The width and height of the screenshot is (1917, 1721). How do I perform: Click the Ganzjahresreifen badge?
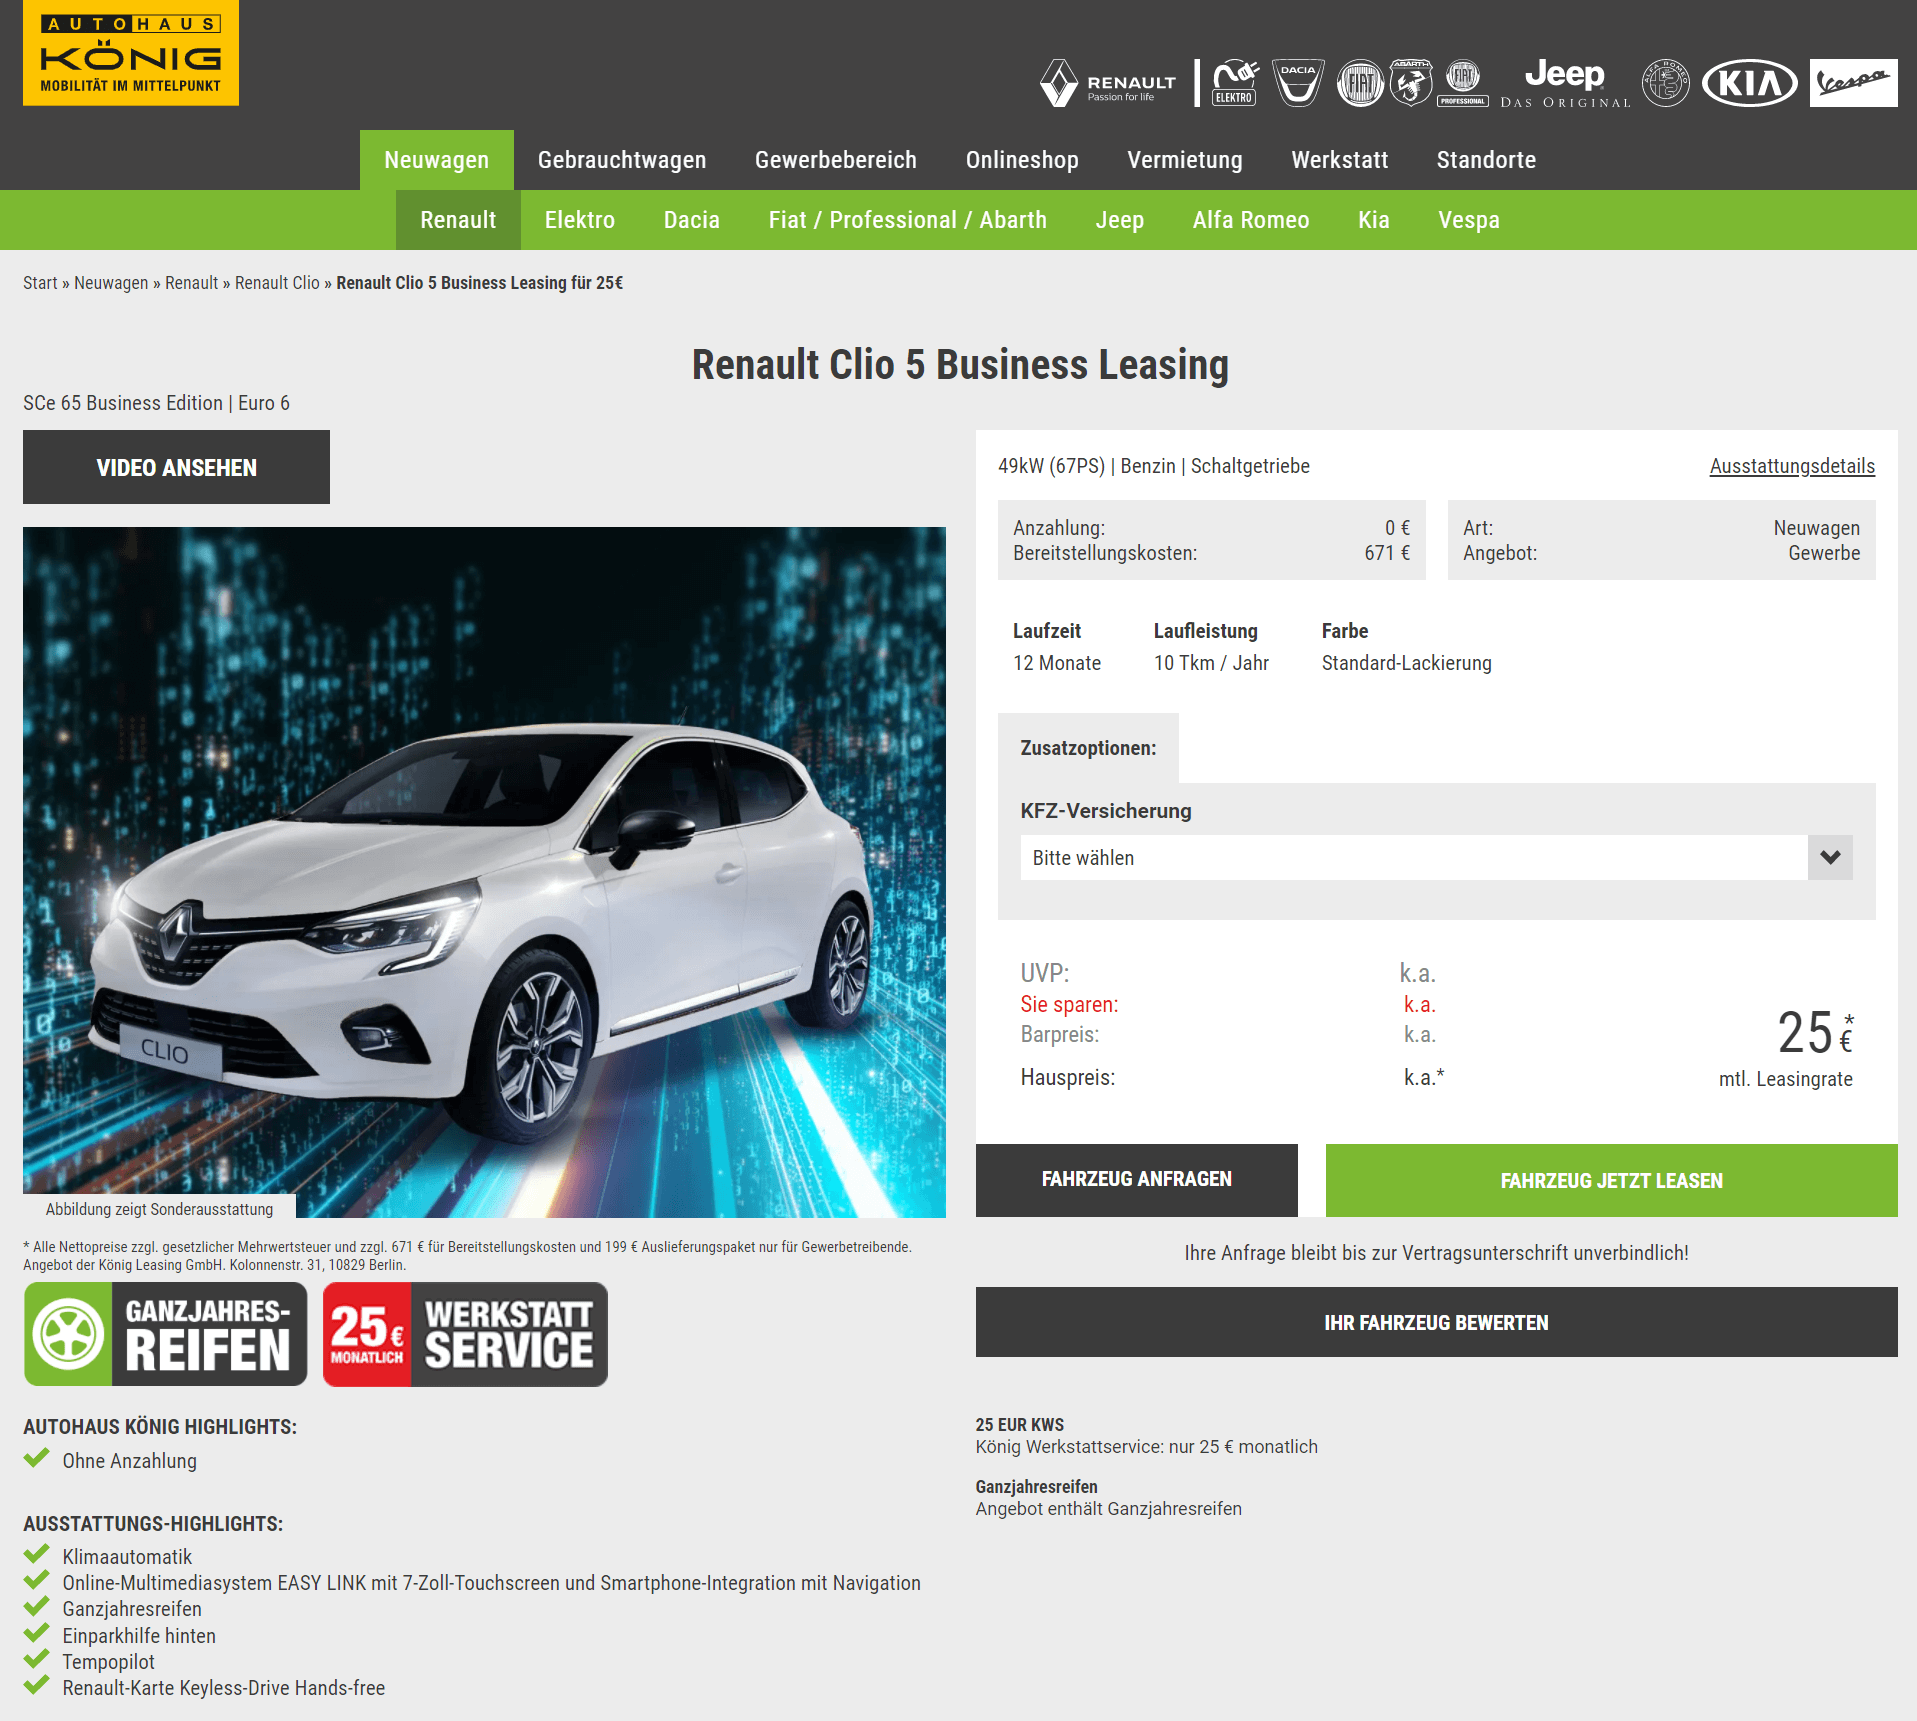(x=166, y=1334)
